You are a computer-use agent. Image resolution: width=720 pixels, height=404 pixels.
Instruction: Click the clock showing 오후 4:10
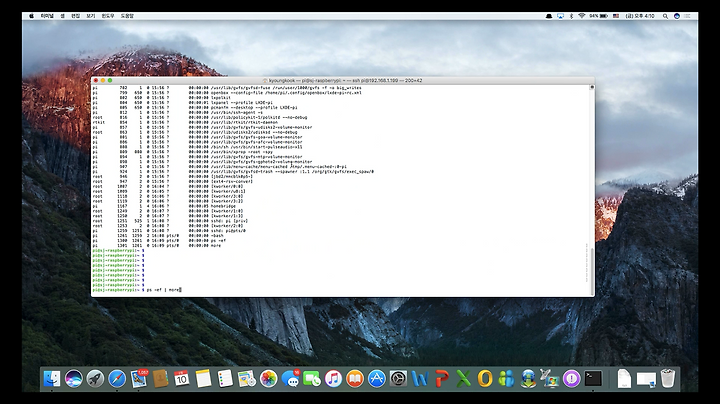(640, 16)
